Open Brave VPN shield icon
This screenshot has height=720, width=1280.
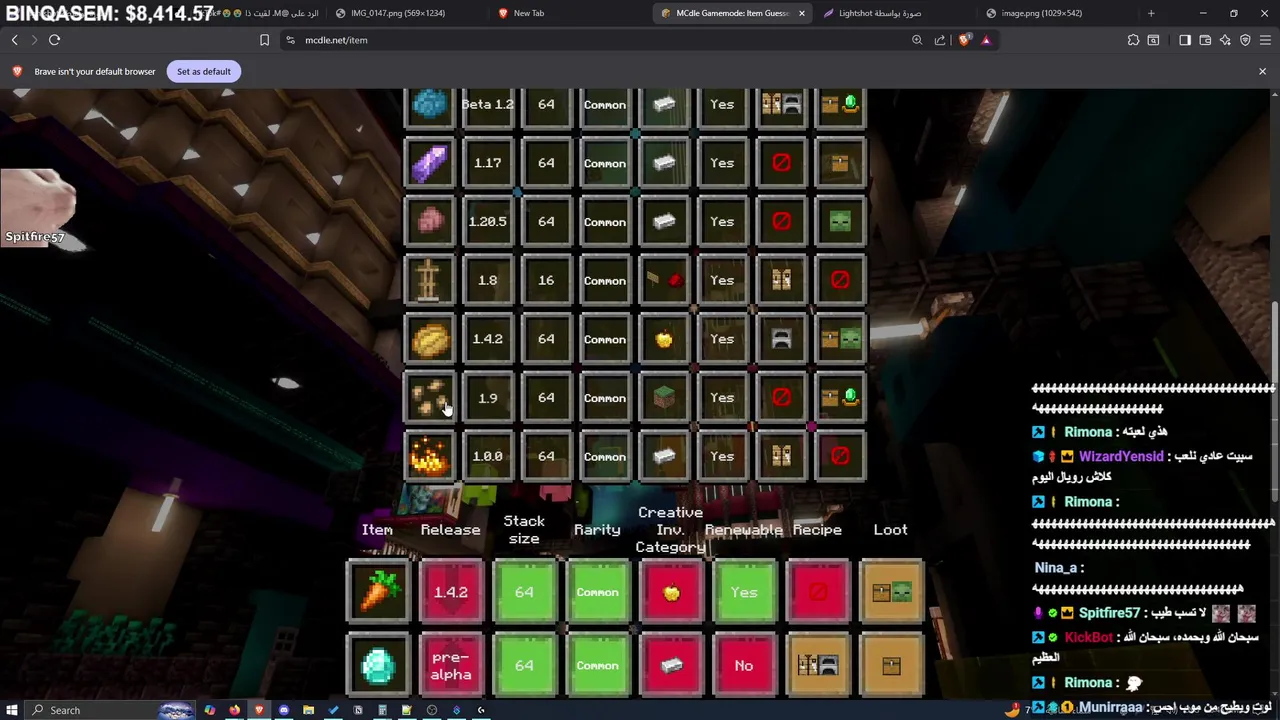1245,40
